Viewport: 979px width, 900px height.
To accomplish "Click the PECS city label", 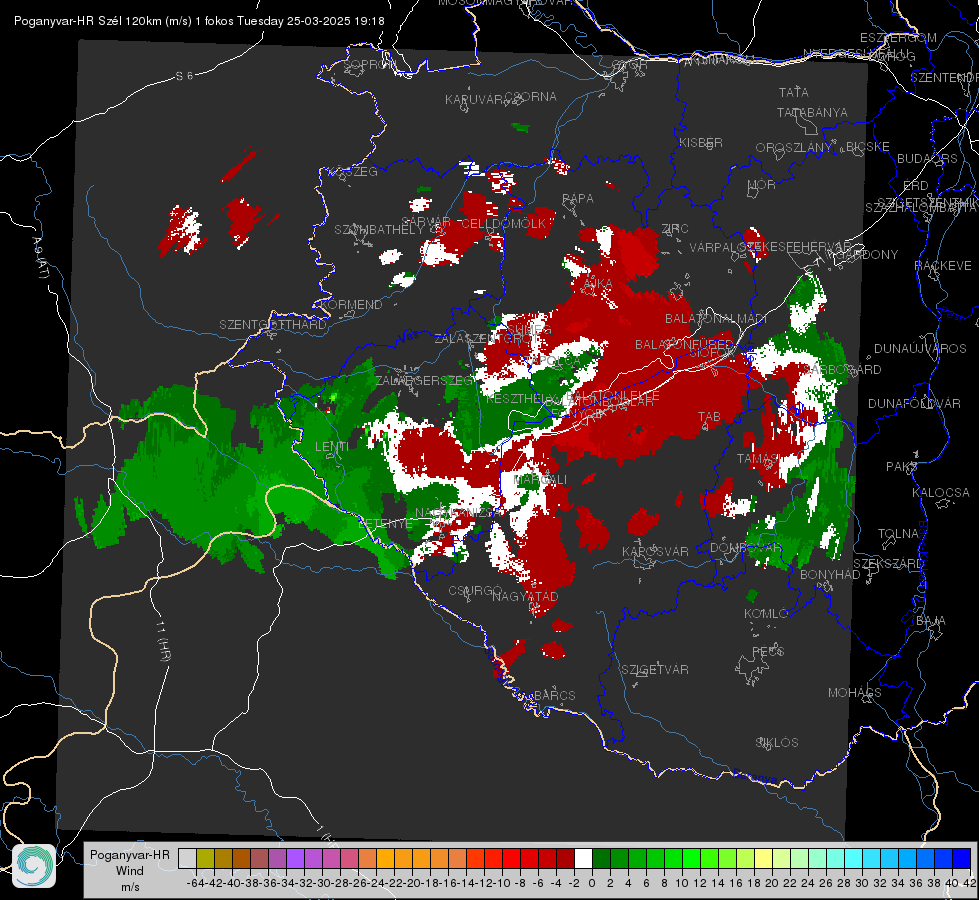I will [x=767, y=651].
